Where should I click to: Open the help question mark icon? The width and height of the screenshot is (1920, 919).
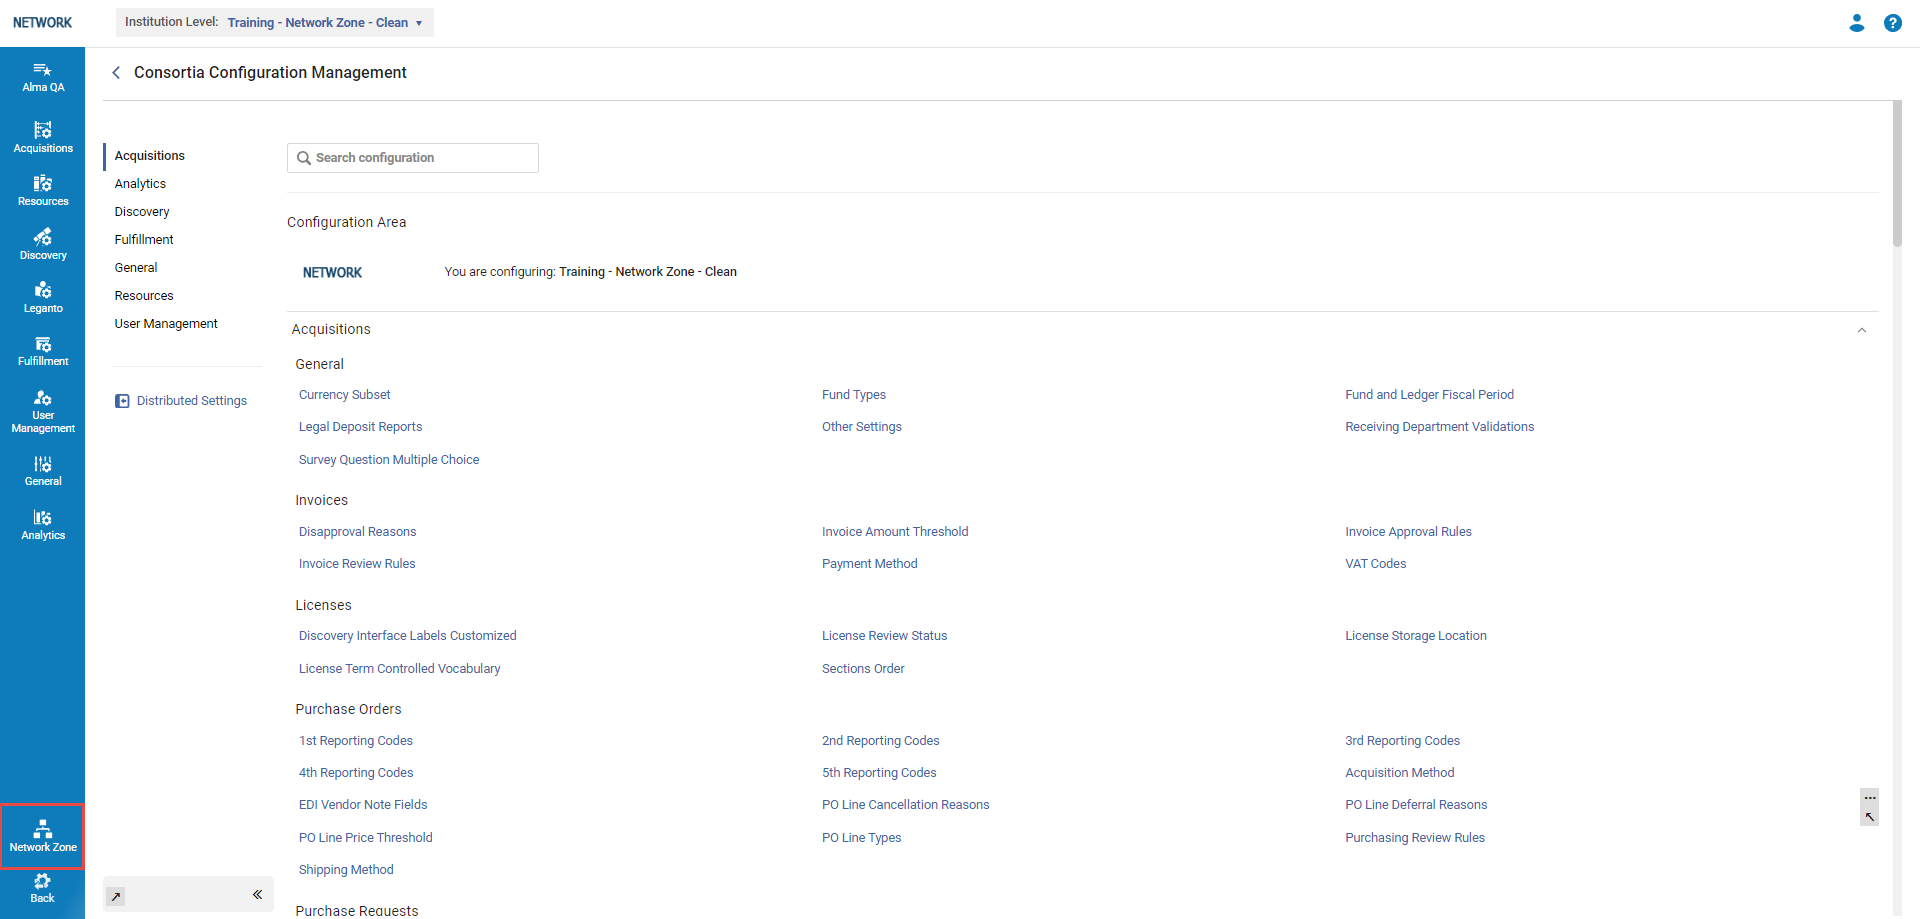(1892, 23)
